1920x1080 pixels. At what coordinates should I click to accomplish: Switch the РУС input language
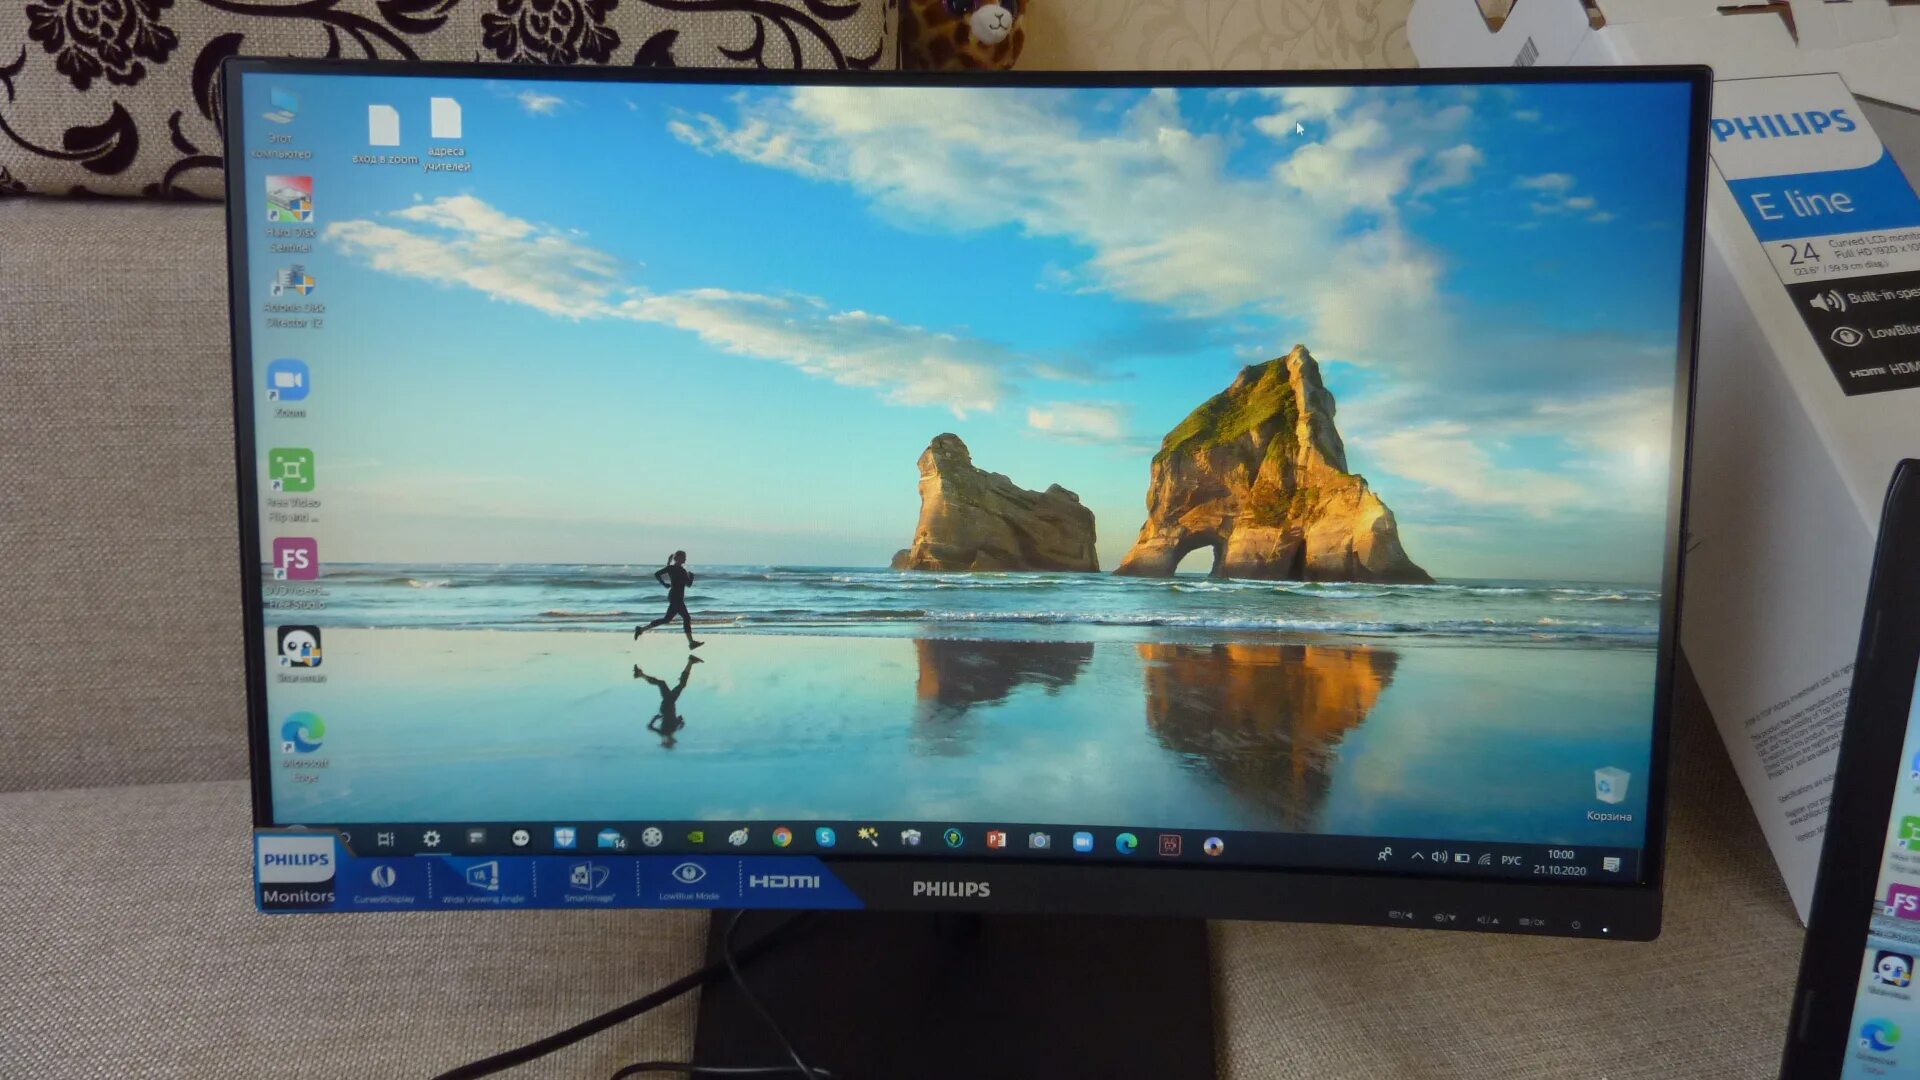1510,860
